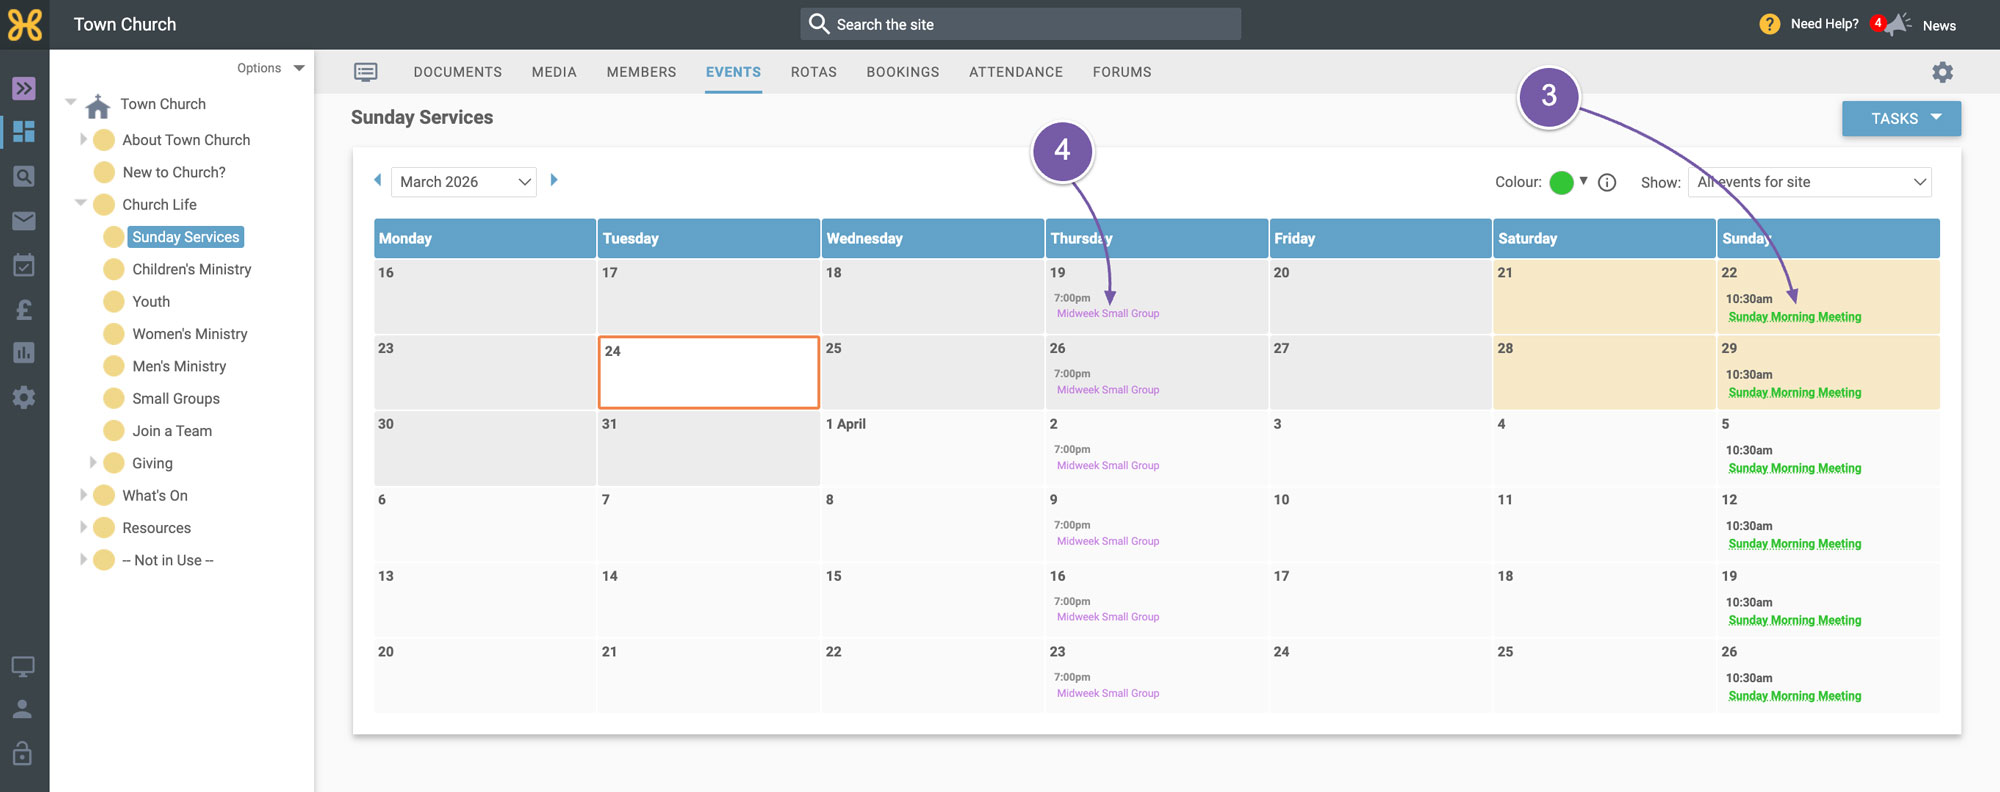Open the envelope messages icon in sidebar
The image size is (2000, 792).
pos(24,221)
